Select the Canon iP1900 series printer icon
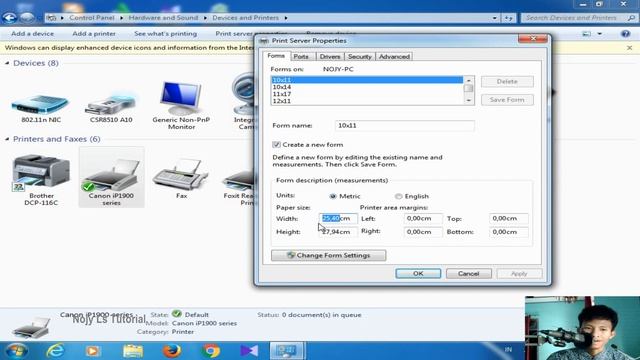This screenshot has width=640, height=360. tap(111, 176)
